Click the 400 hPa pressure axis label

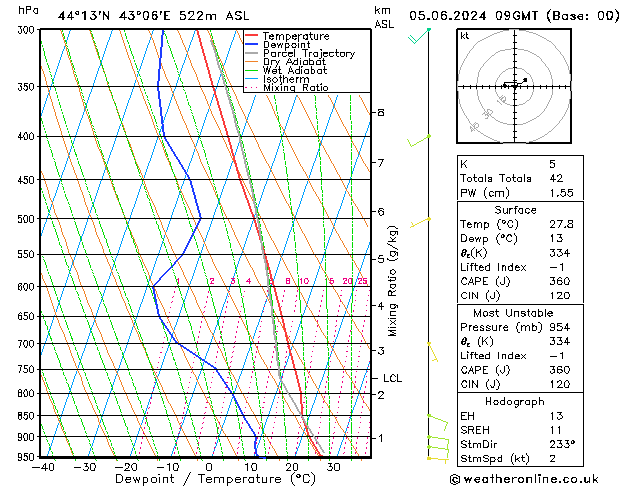click(x=28, y=137)
